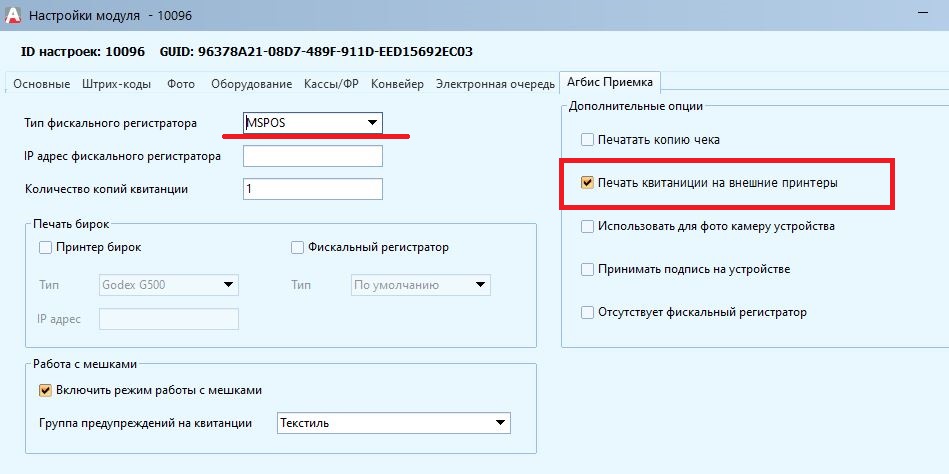The height and width of the screenshot is (474, 949).
Task: Tick the Фискальный регистратор checkbox
Action: click(297, 247)
